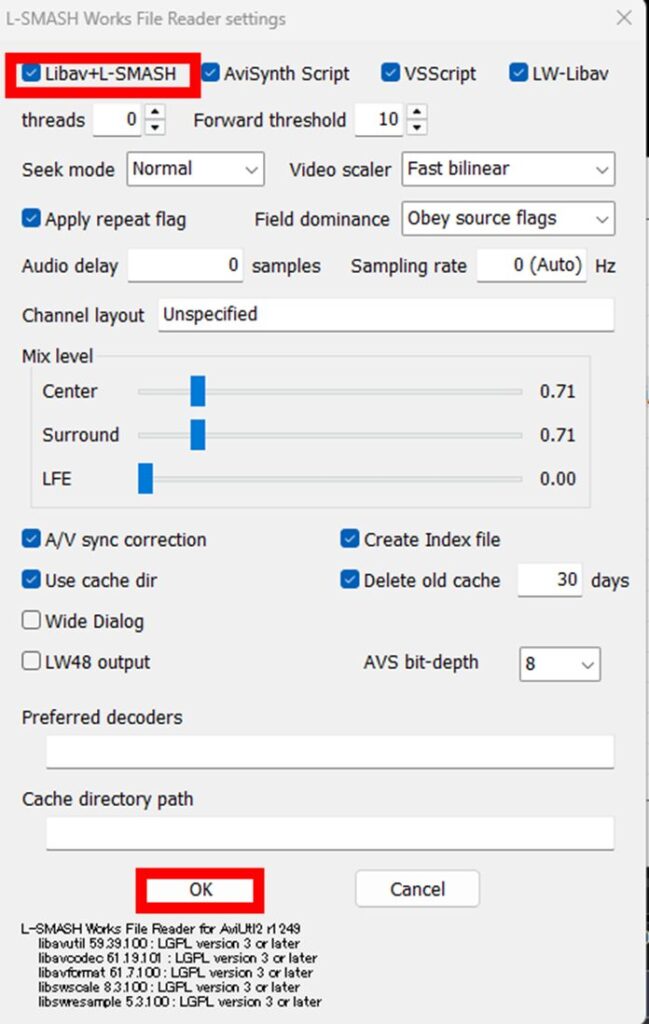649x1024 pixels.
Task: Enable LW48 output option
Action: [31, 662]
